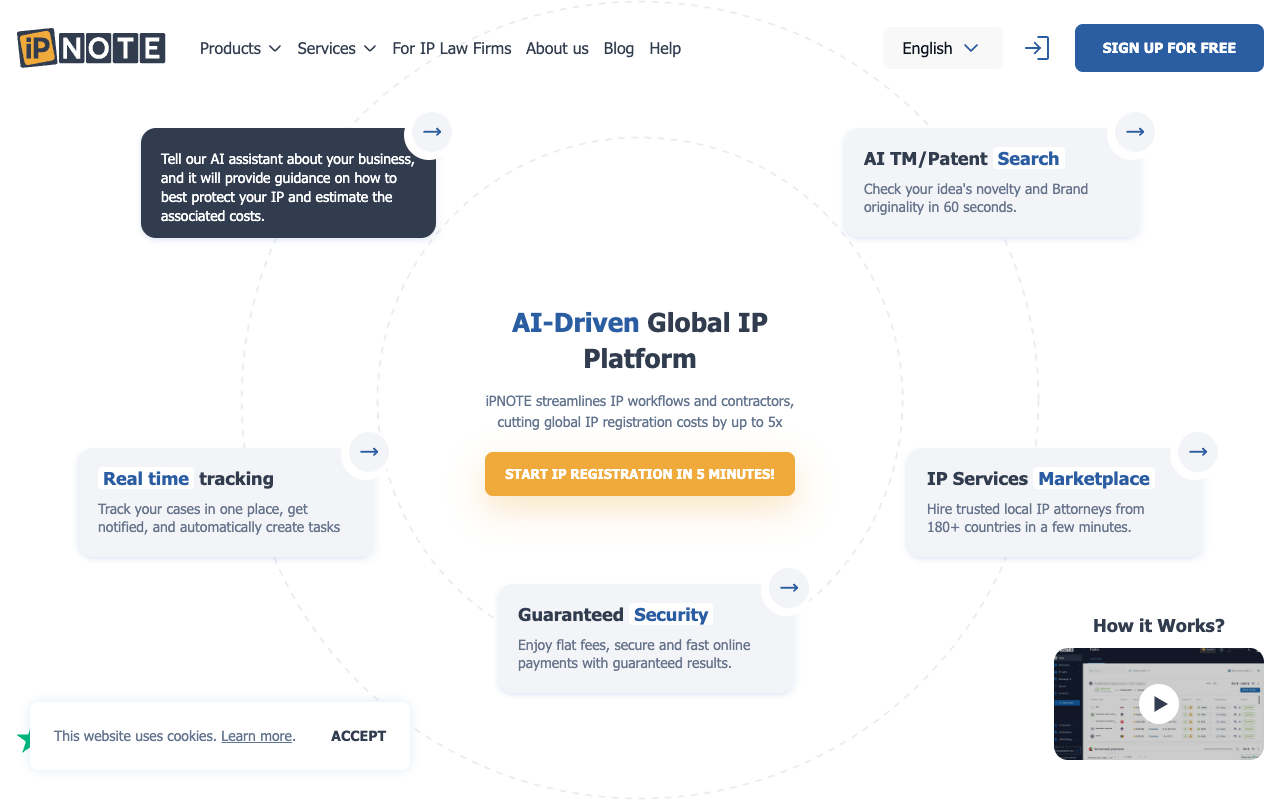Click Sign Up For Free button

tap(1169, 48)
